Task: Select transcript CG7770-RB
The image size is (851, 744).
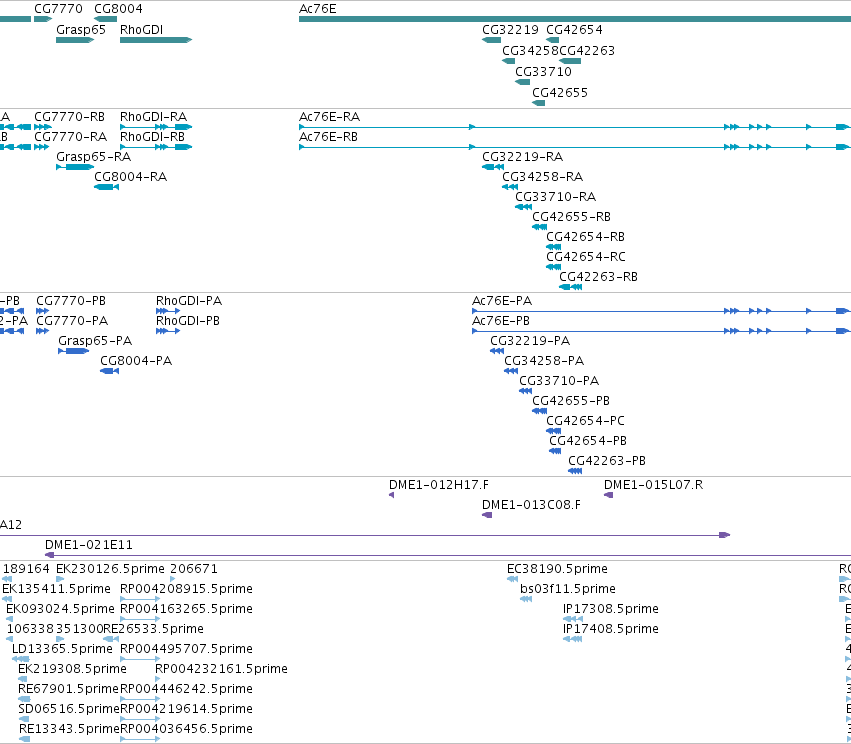Action: click(x=69, y=117)
